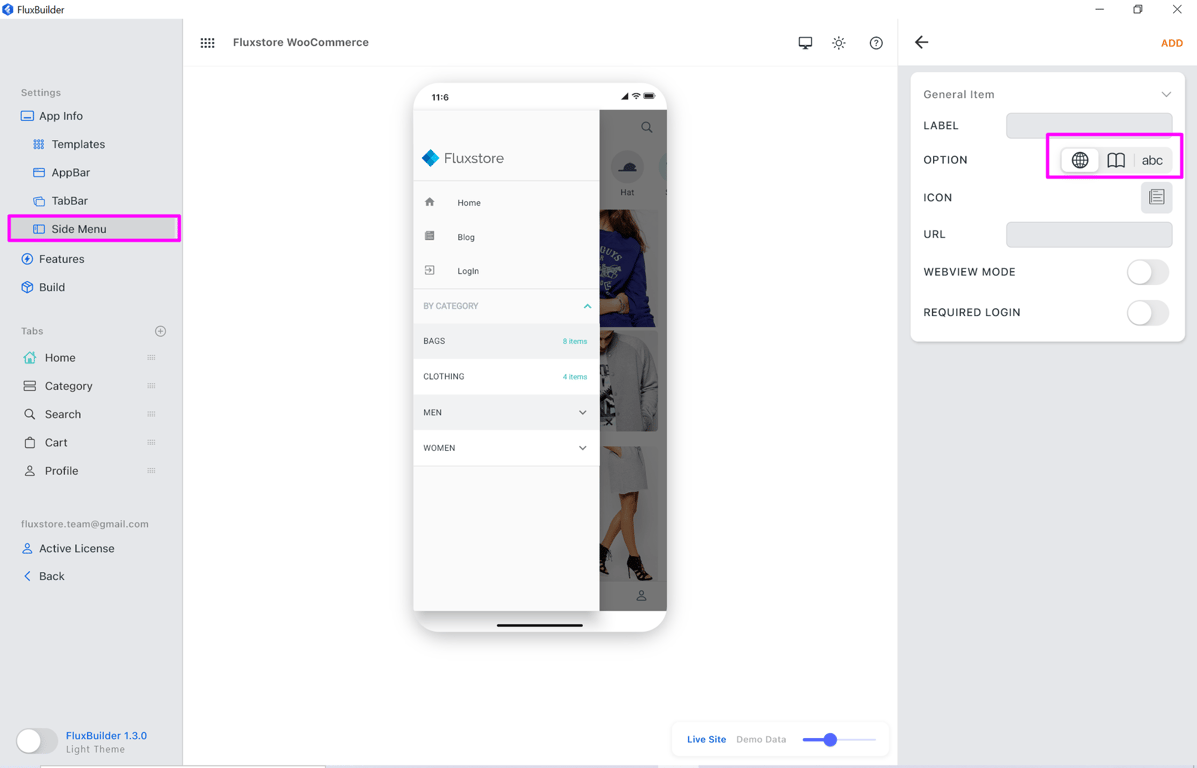The height and width of the screenshot is (768, 1197).
Task: Click the Back link in sidebar
Action: (x=44, y=576)
